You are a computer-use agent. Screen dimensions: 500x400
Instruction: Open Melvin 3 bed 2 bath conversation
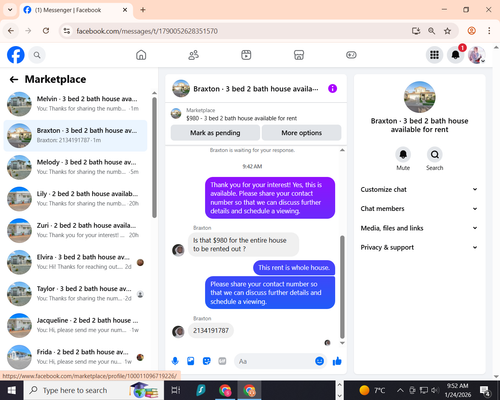[75, 104]
